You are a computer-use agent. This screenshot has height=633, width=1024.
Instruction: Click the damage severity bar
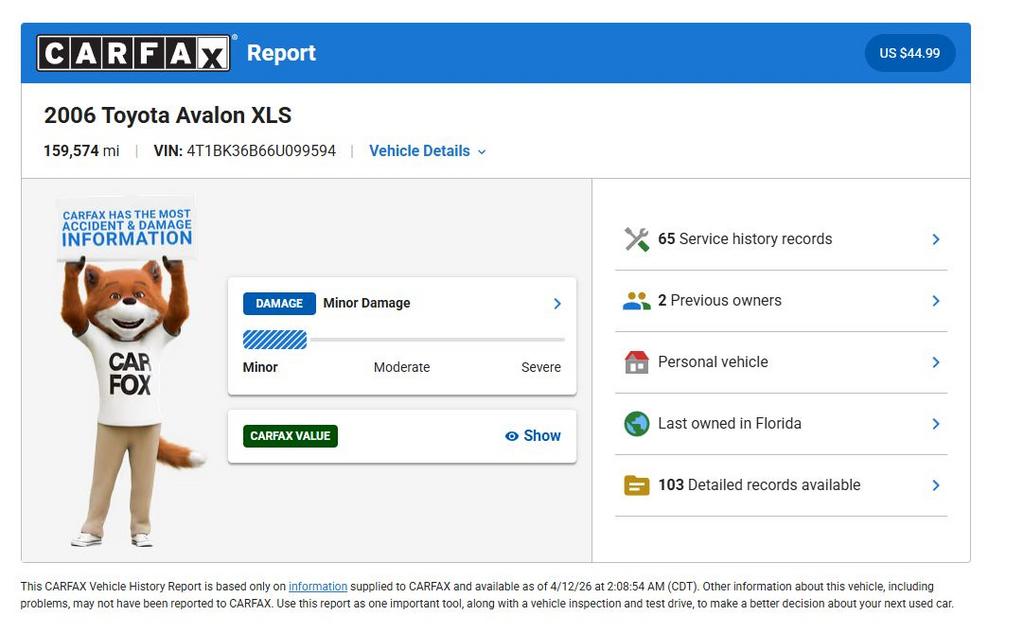(x=403, y=340)
